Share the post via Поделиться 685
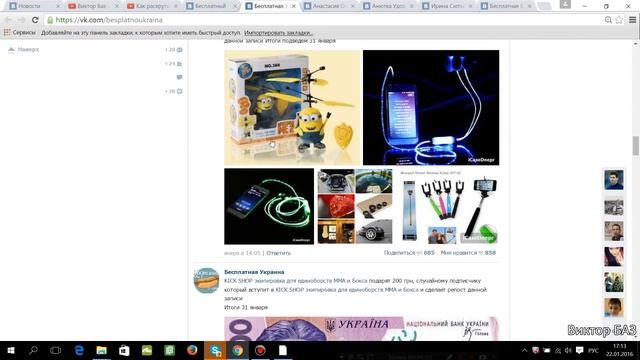640x360 pixels. (409, 253)
